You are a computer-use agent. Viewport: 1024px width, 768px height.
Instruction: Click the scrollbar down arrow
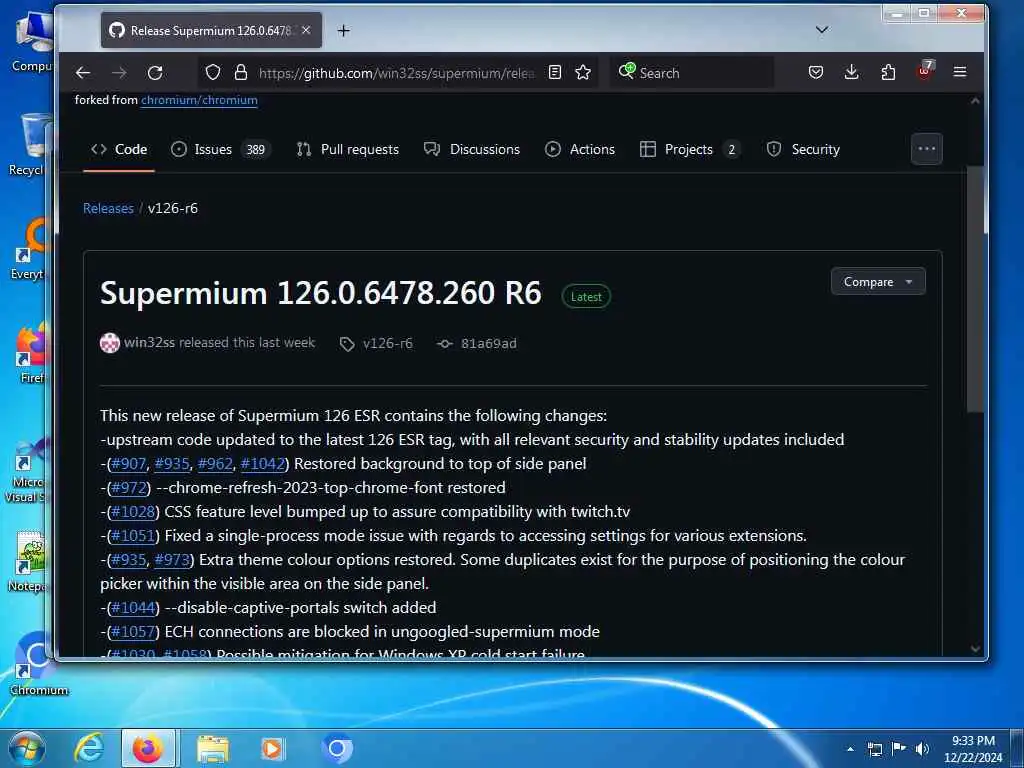click(975, 648)
